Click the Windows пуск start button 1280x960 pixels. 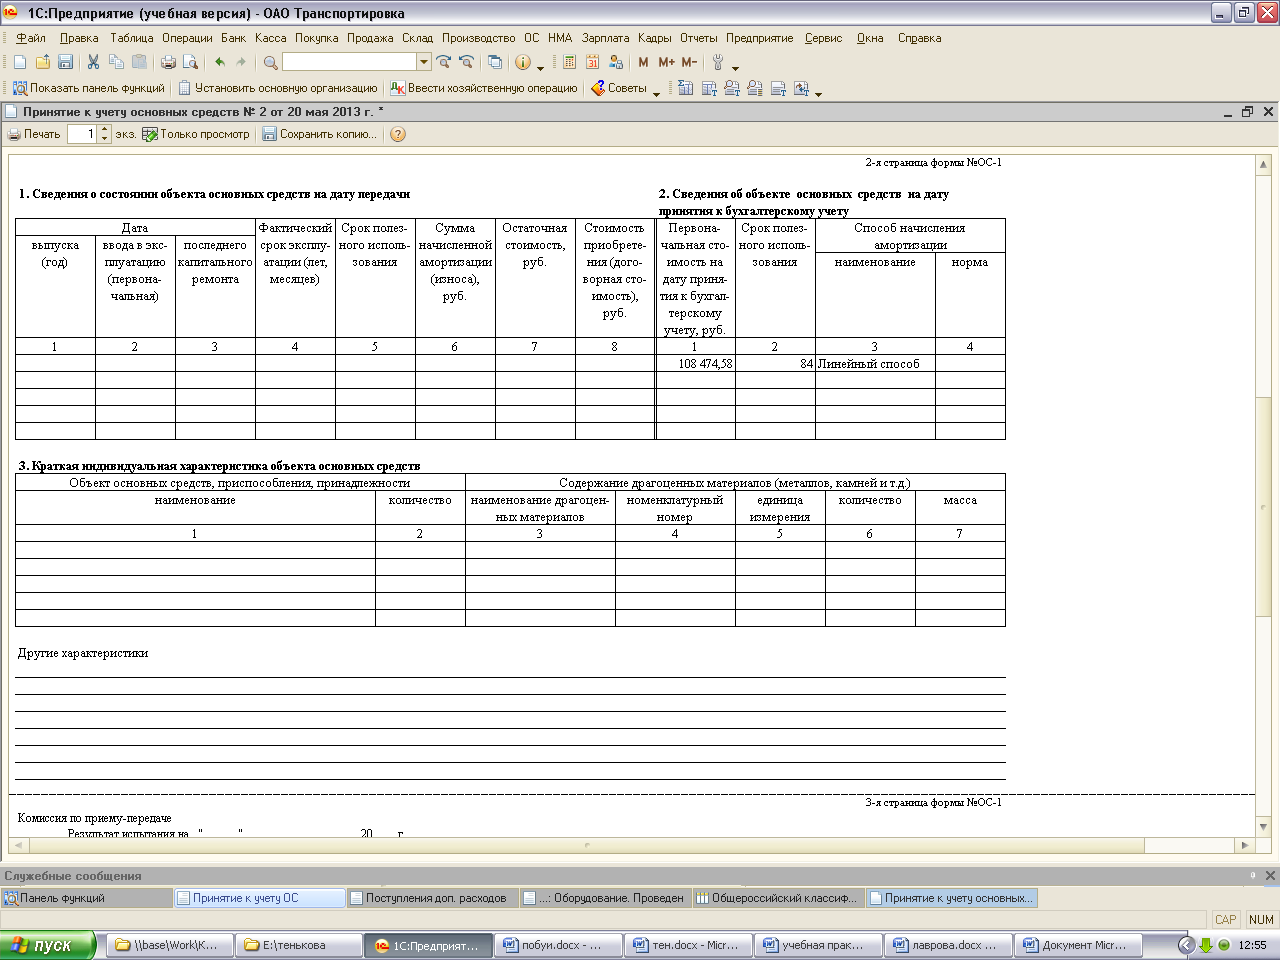click(48, 945)
